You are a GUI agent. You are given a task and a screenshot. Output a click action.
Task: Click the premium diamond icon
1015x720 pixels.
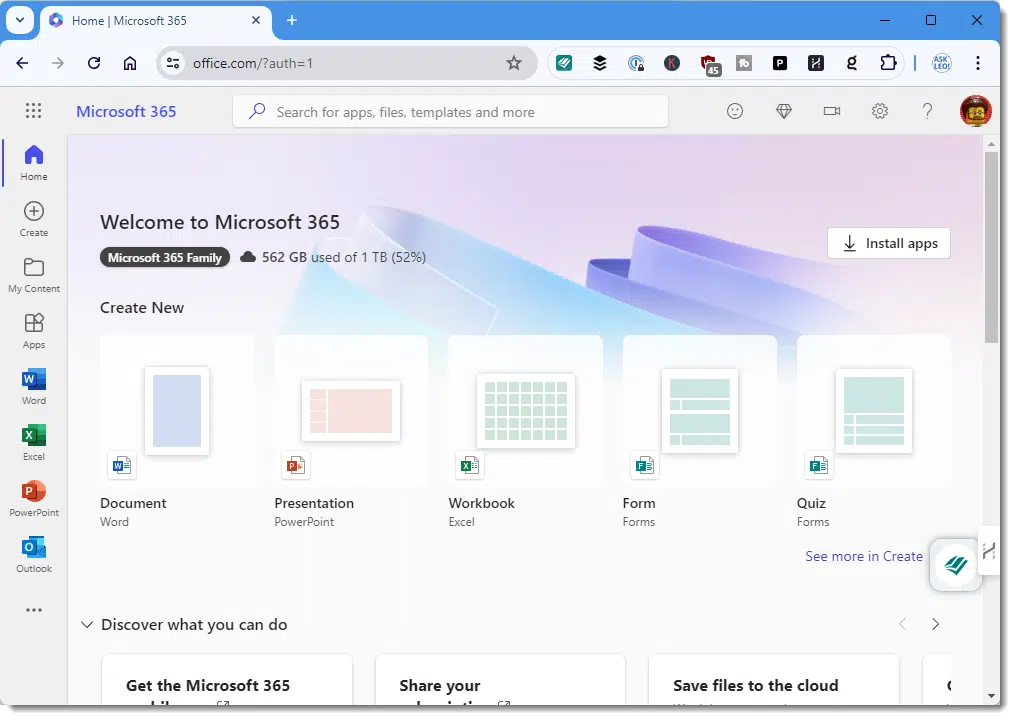coord(783,111)
